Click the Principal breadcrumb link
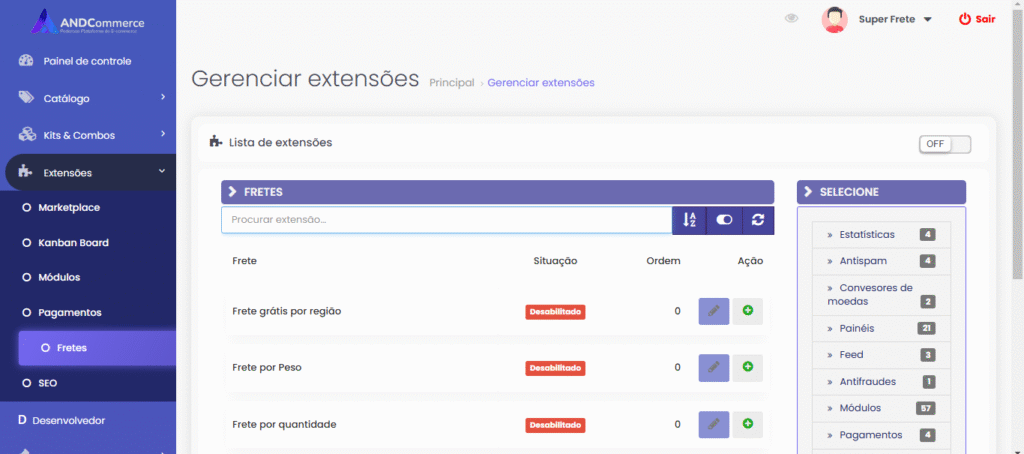Viewport: 1024px width, 454px height. click(452, 83)
